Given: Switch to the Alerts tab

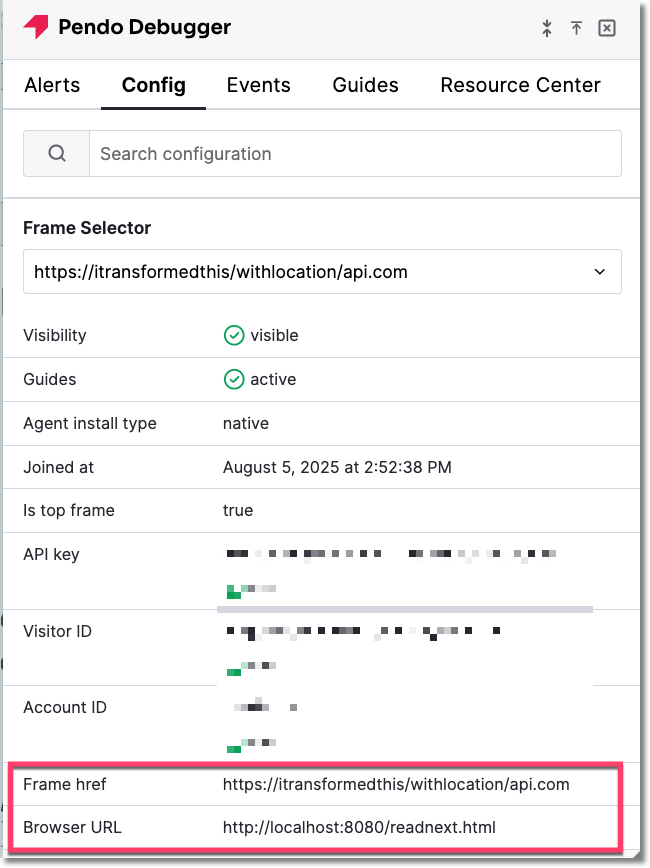Looking at the screenshot, I should pyautogui.click(x=52, y=85).
